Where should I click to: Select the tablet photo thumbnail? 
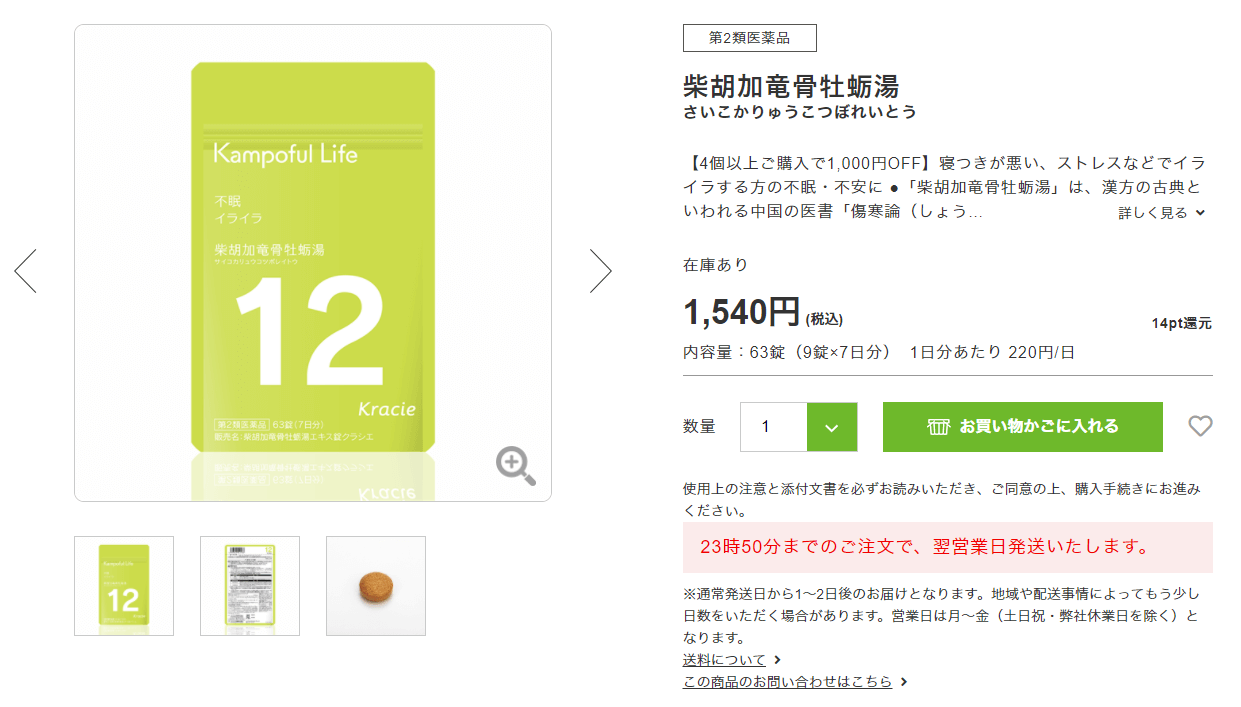(376, 586)
